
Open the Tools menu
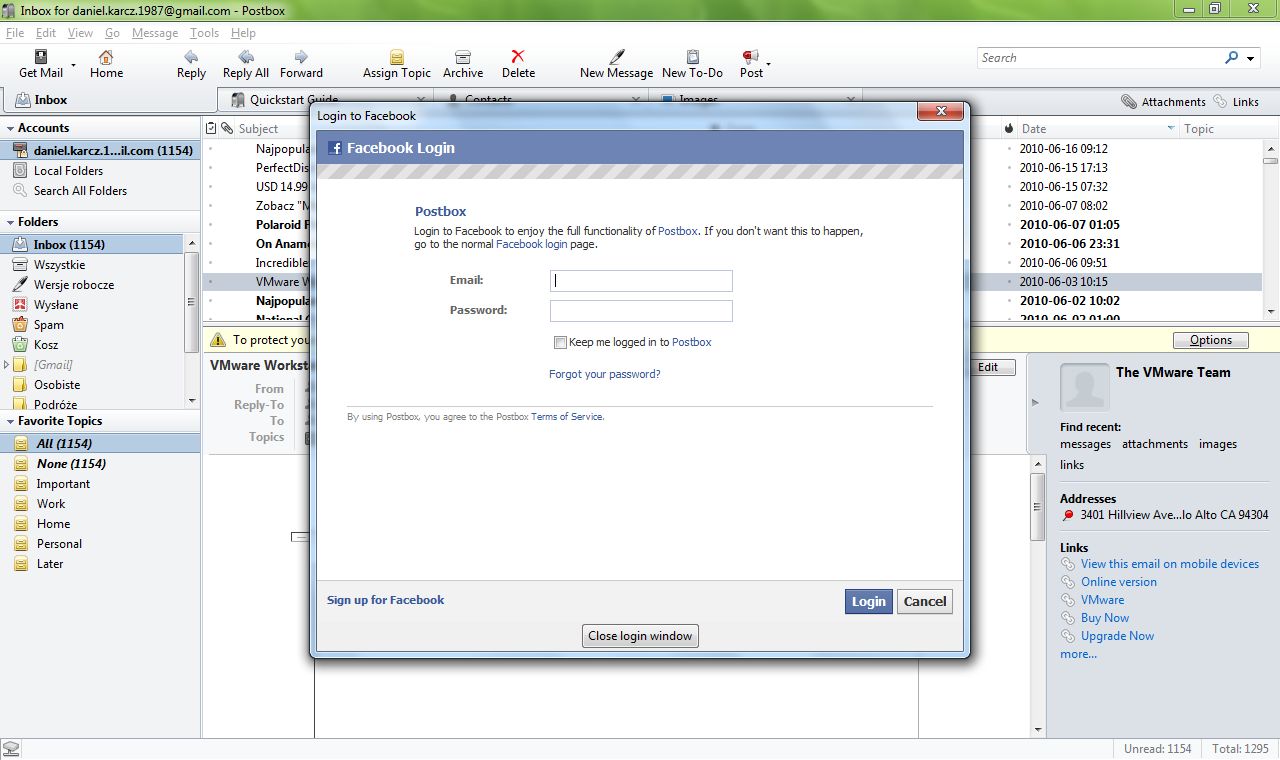[204, 33]
